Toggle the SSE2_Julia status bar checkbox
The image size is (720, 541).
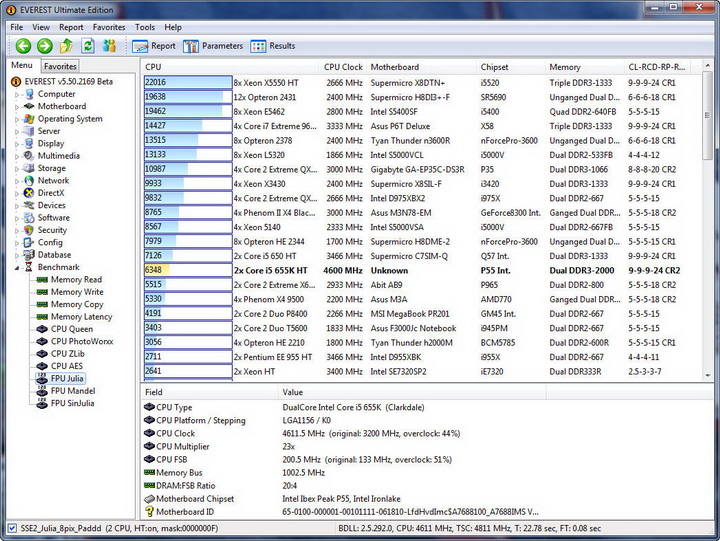coord(12,528)
